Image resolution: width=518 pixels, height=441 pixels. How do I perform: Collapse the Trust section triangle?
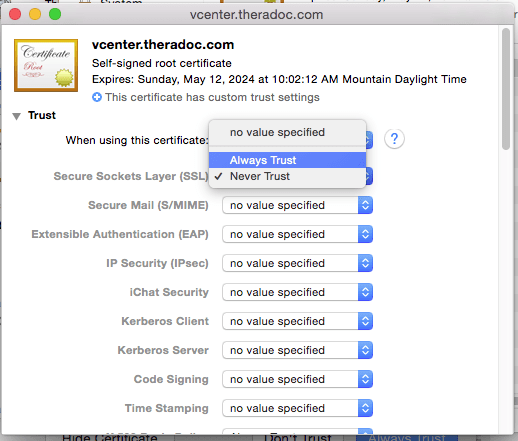tap(16, 116)
